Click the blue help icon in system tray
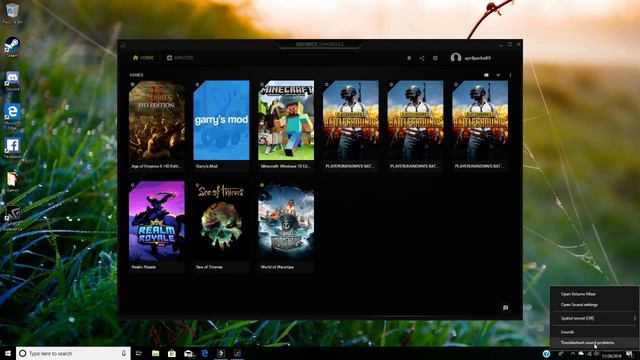The image size is (640, 360). pos(546,353)
